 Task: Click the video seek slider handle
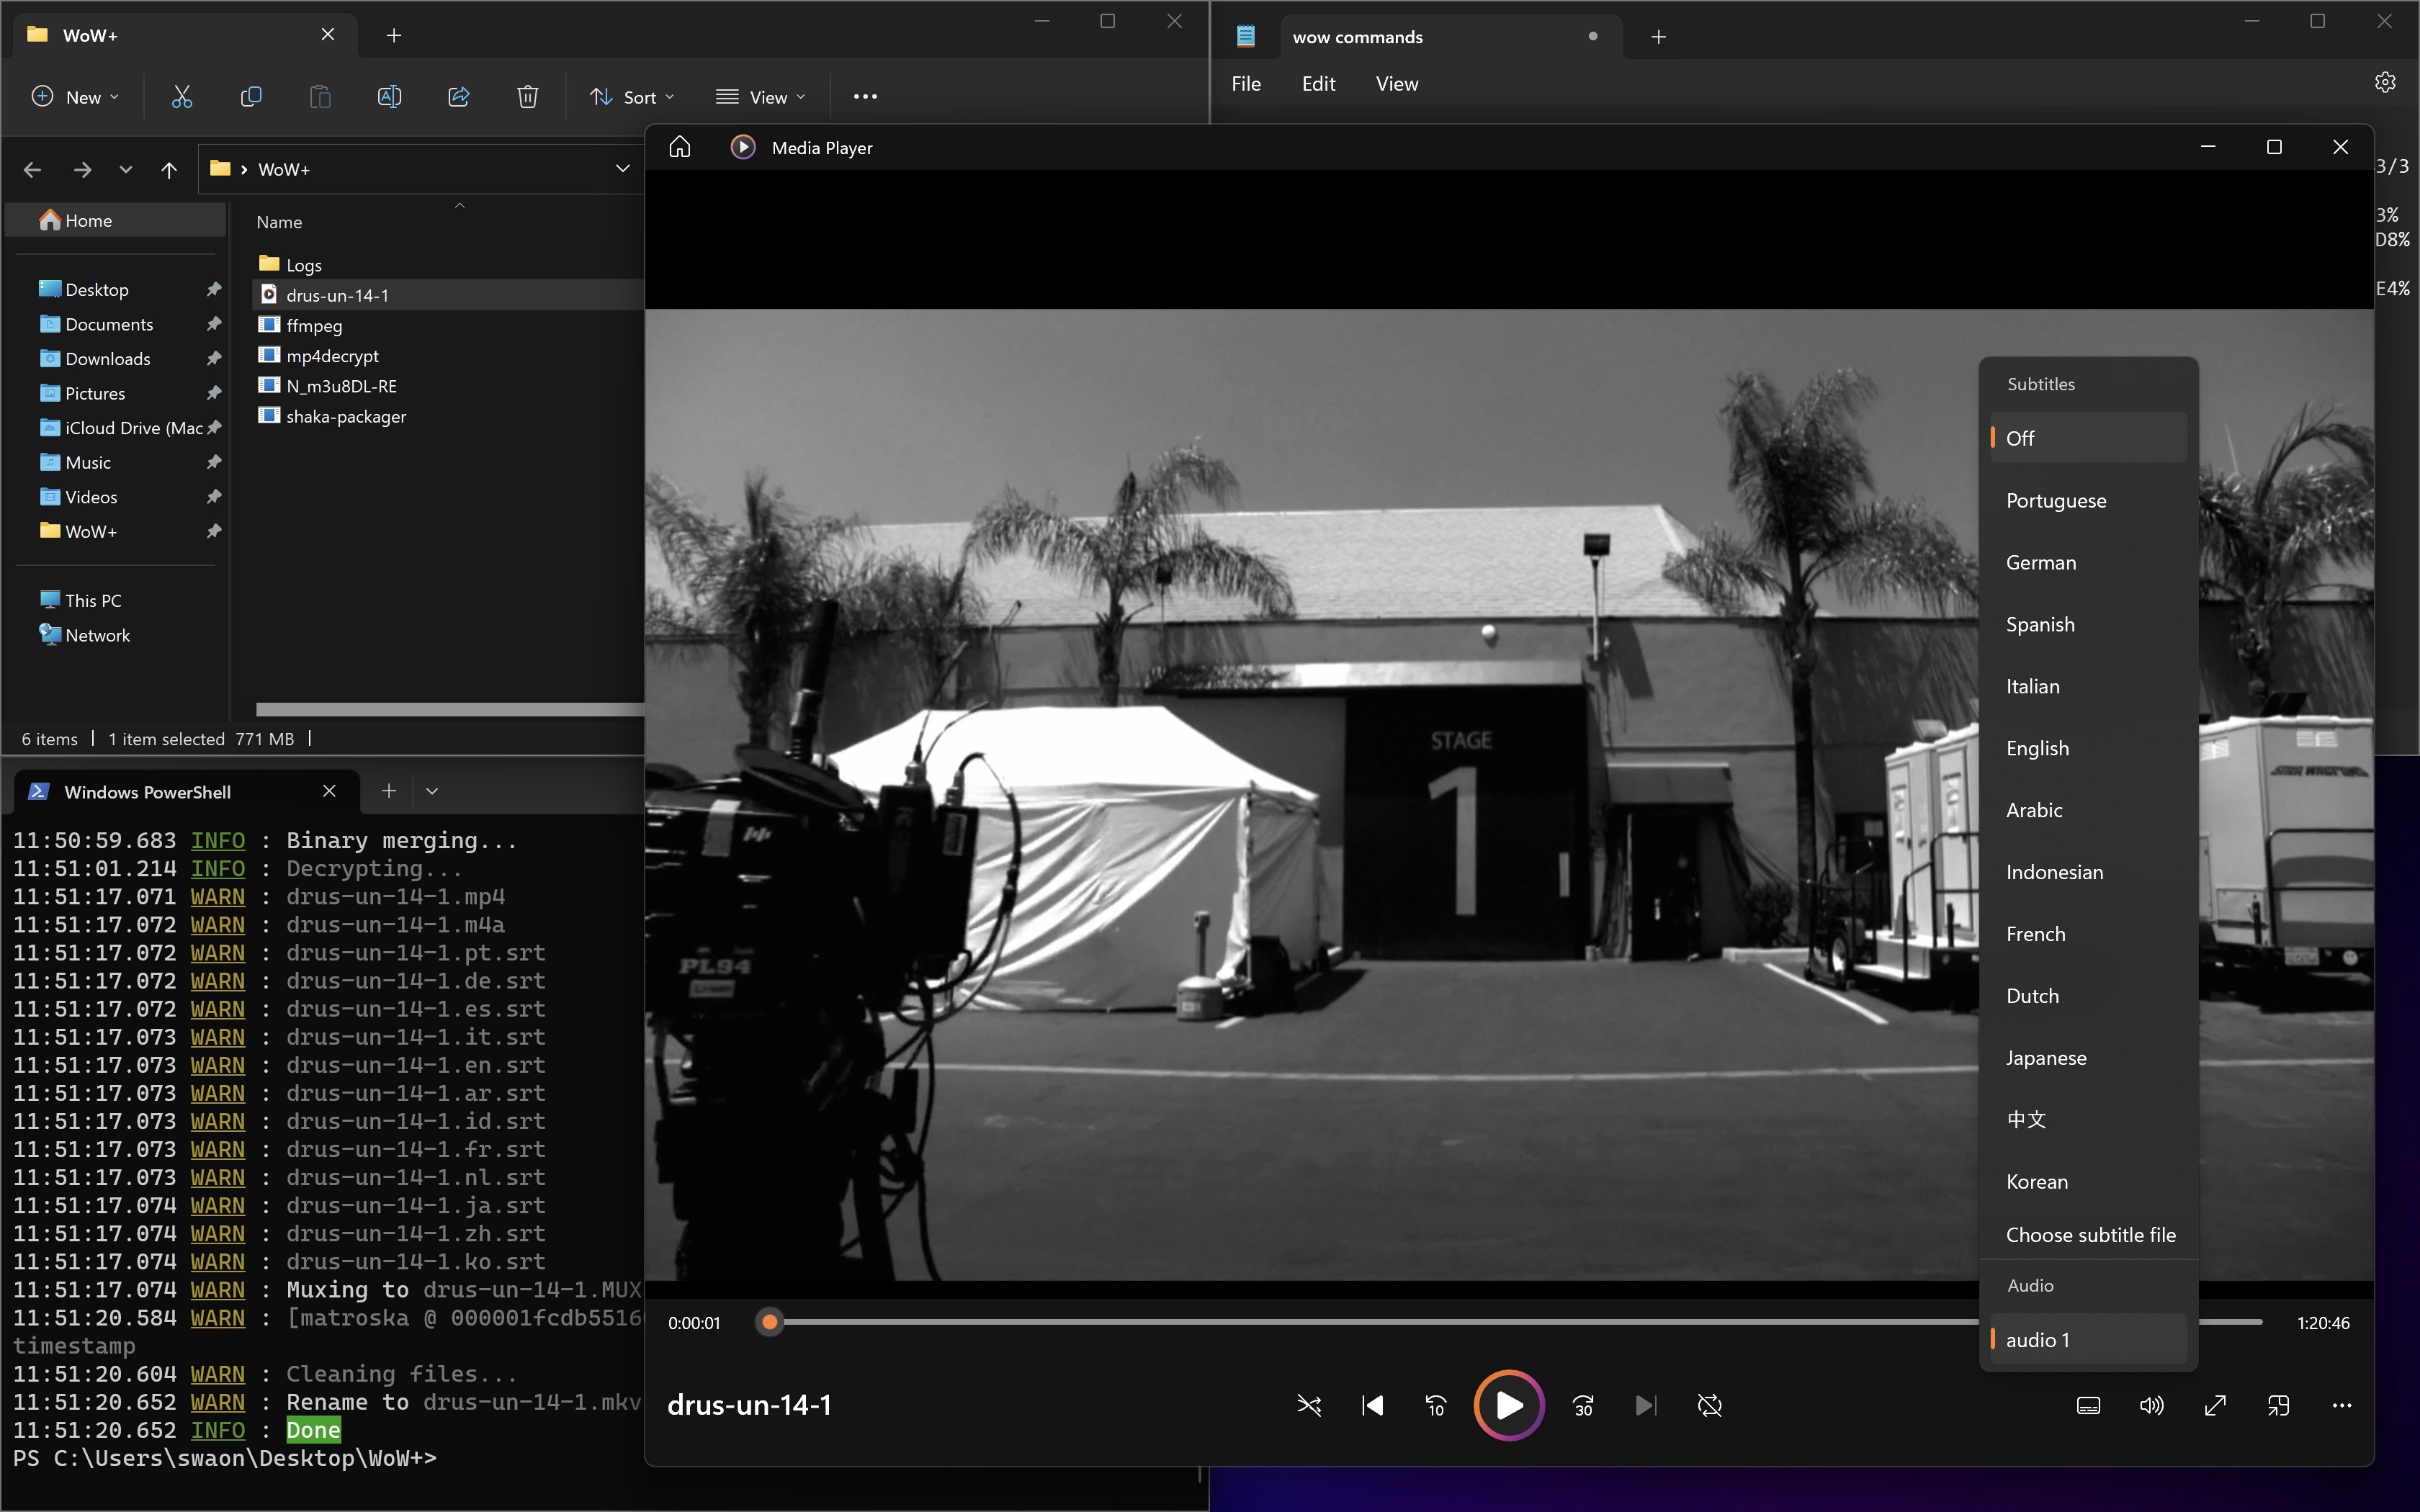[769, 1322]
